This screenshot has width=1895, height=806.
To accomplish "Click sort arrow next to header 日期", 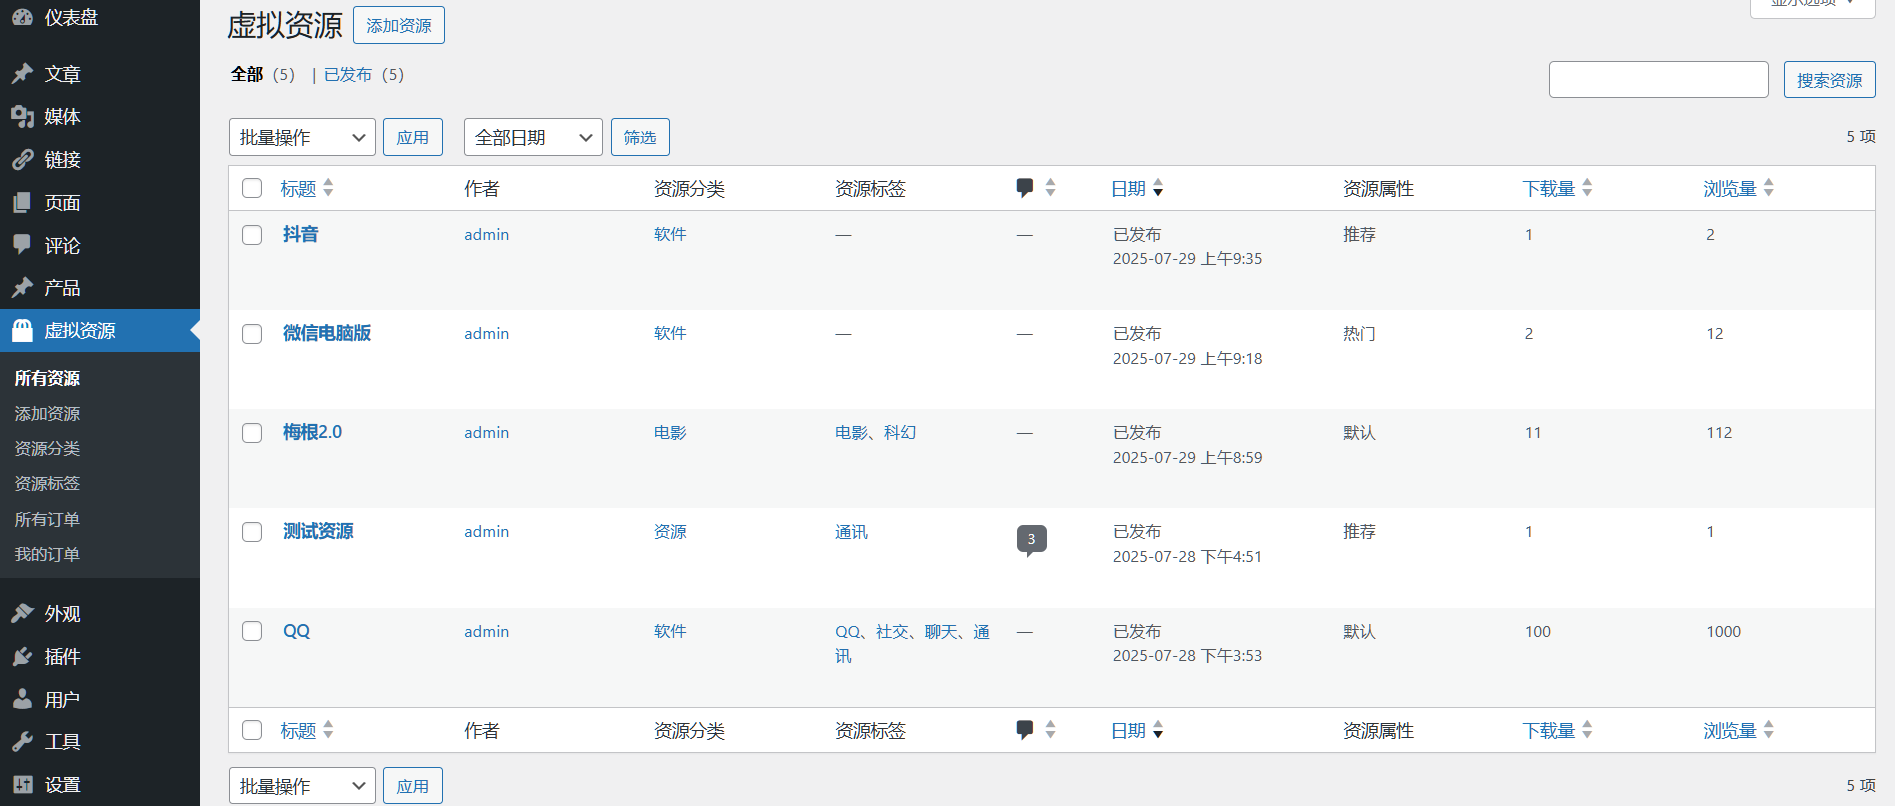I will click(1158, 188).
